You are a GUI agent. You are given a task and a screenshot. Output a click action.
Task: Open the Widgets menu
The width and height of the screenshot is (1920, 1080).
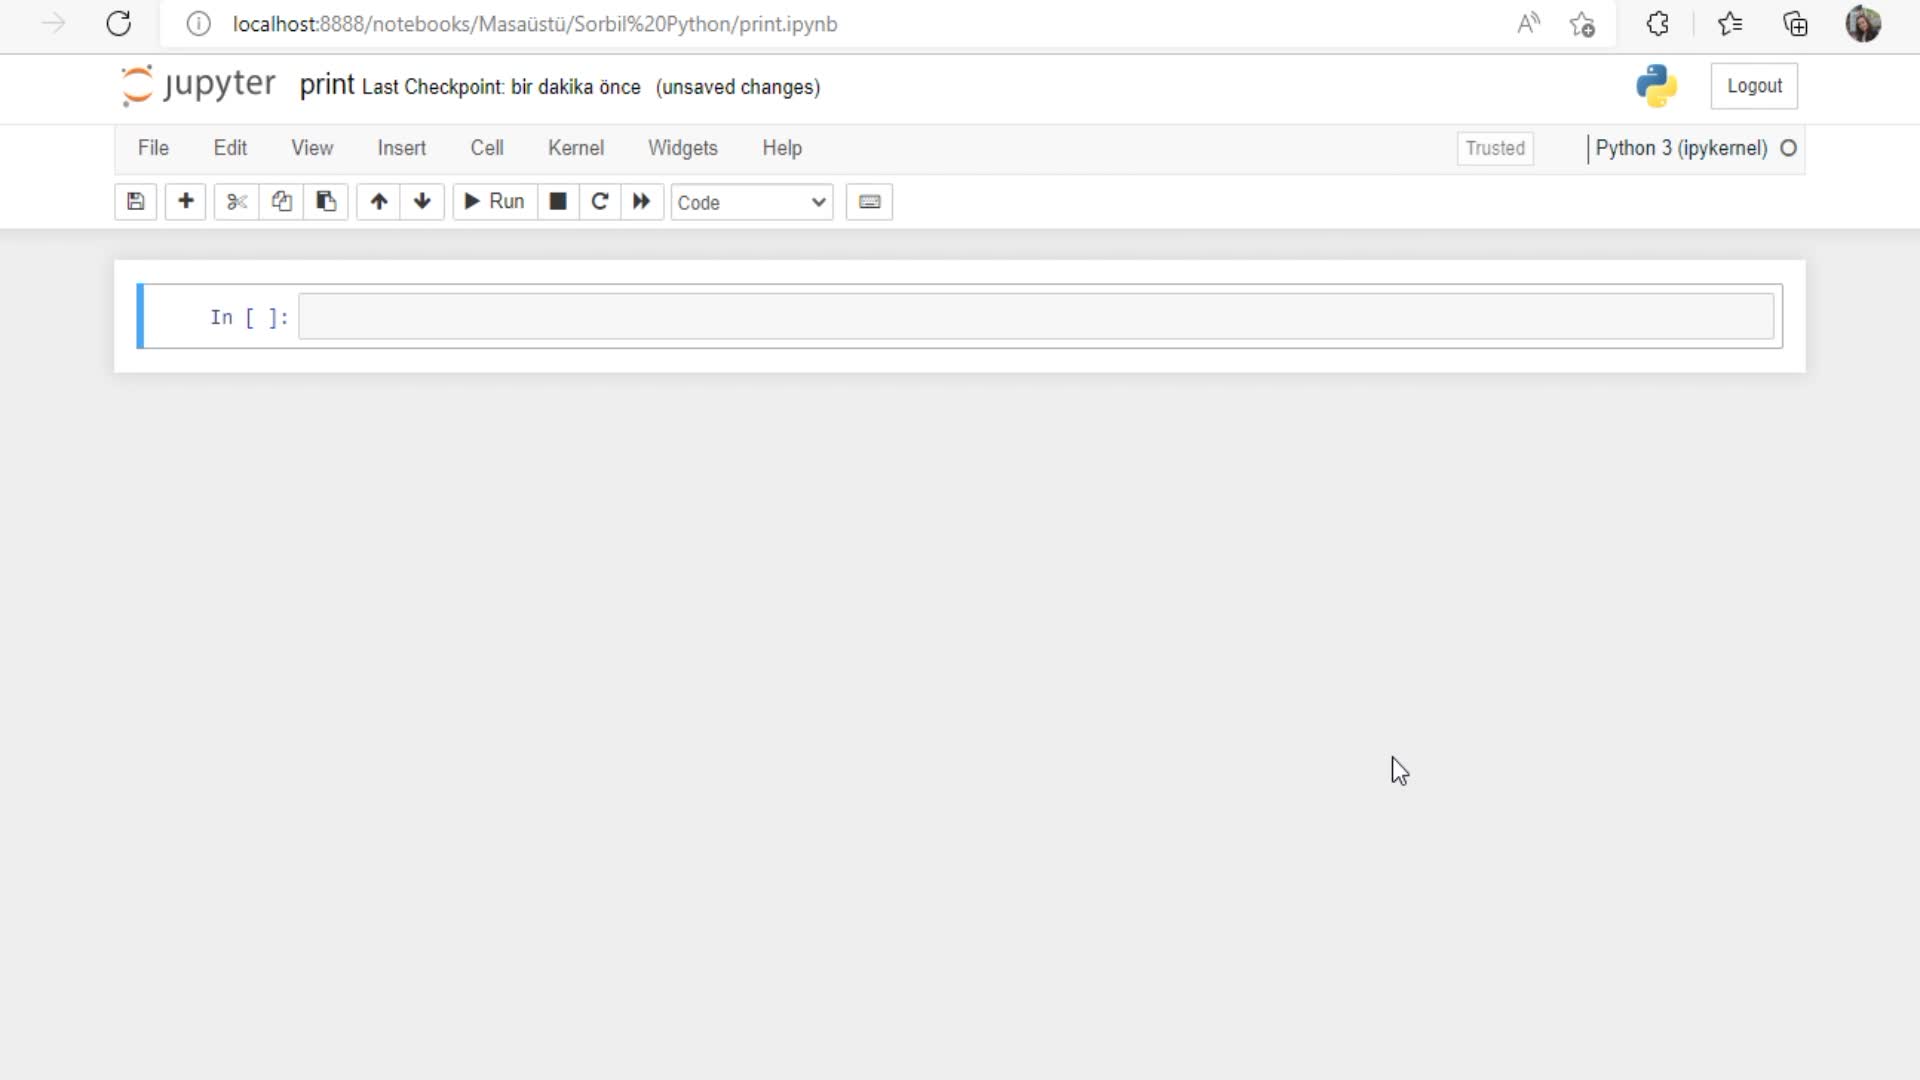click(x=683, y=148)
